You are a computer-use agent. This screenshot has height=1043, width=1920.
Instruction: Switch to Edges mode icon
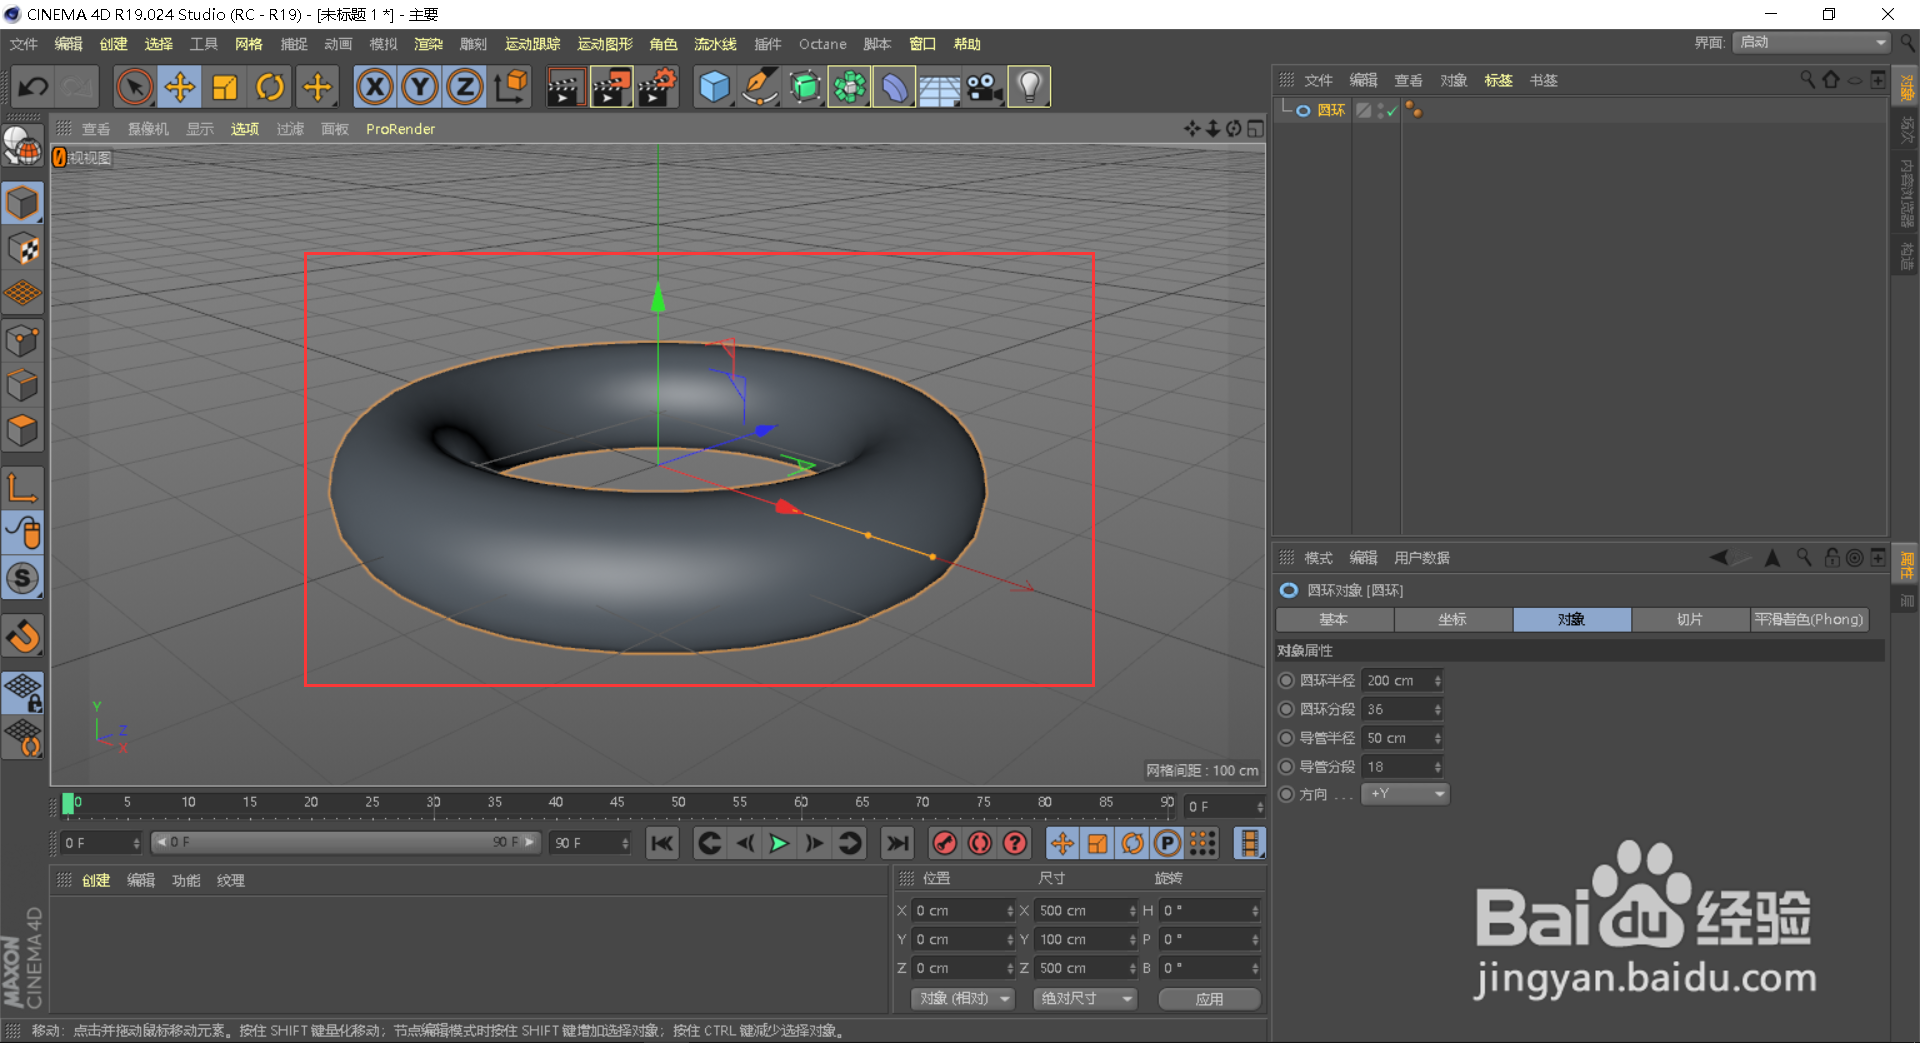[22, 386]
